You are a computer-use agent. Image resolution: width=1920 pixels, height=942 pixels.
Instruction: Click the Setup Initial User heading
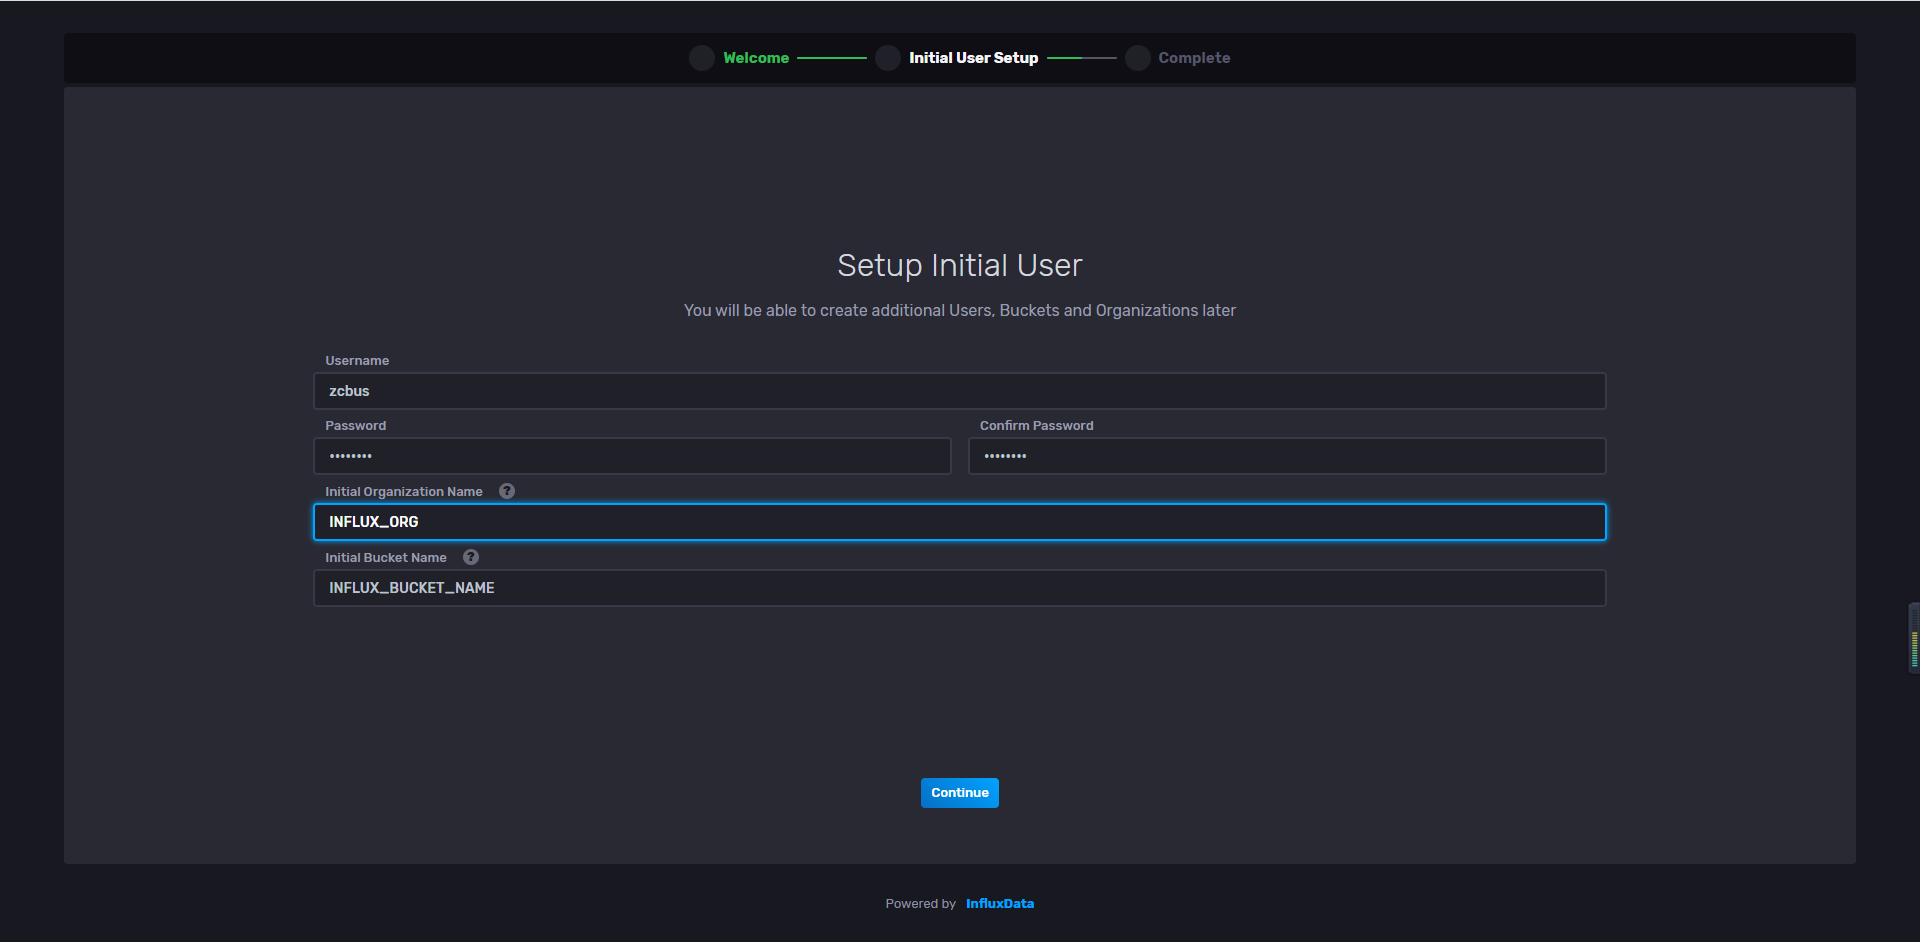(960, 265)
